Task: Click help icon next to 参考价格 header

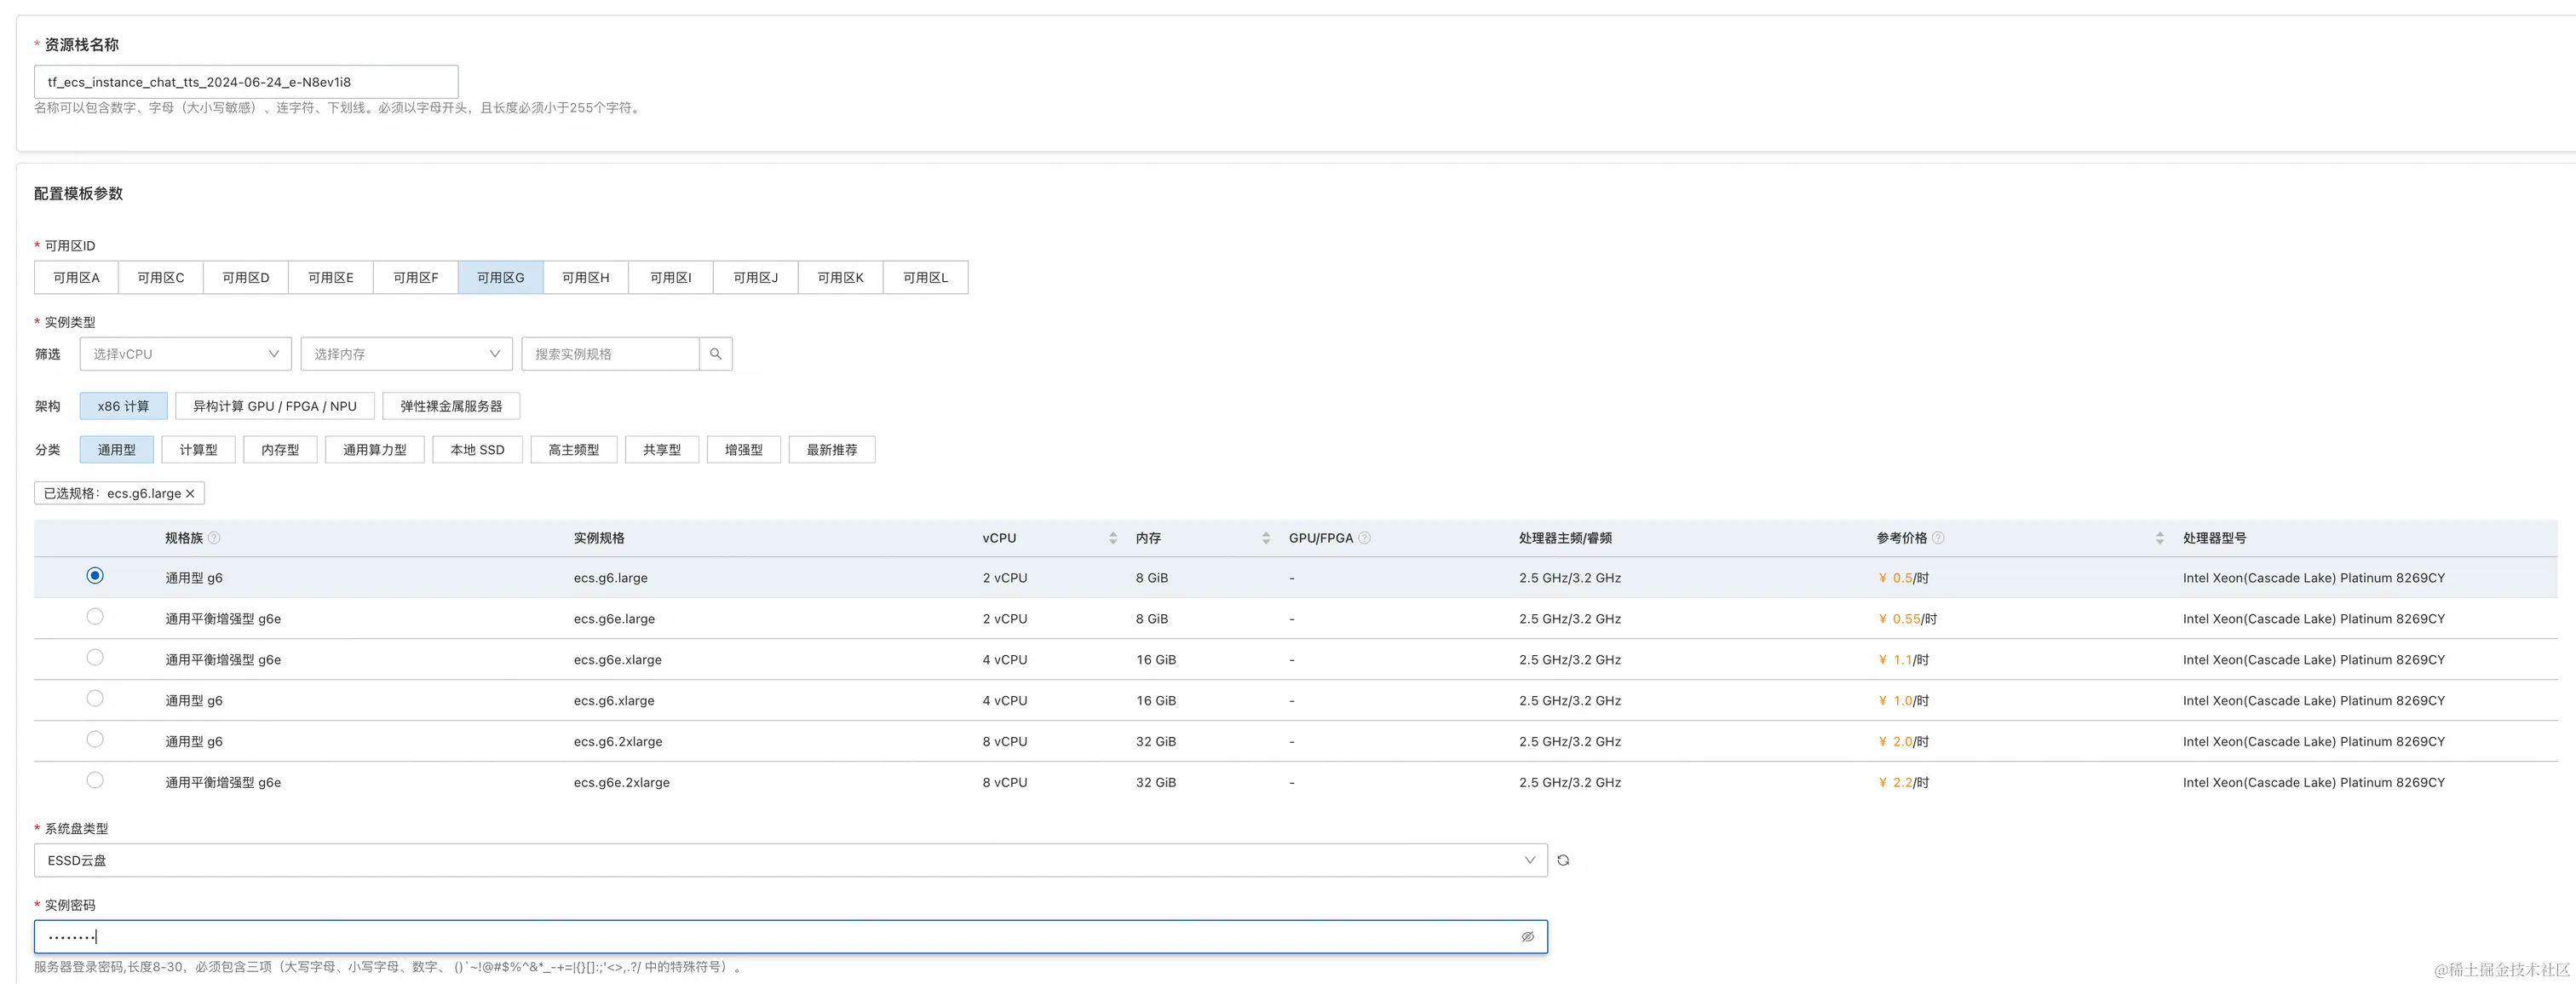Action: click(1938, 538)
